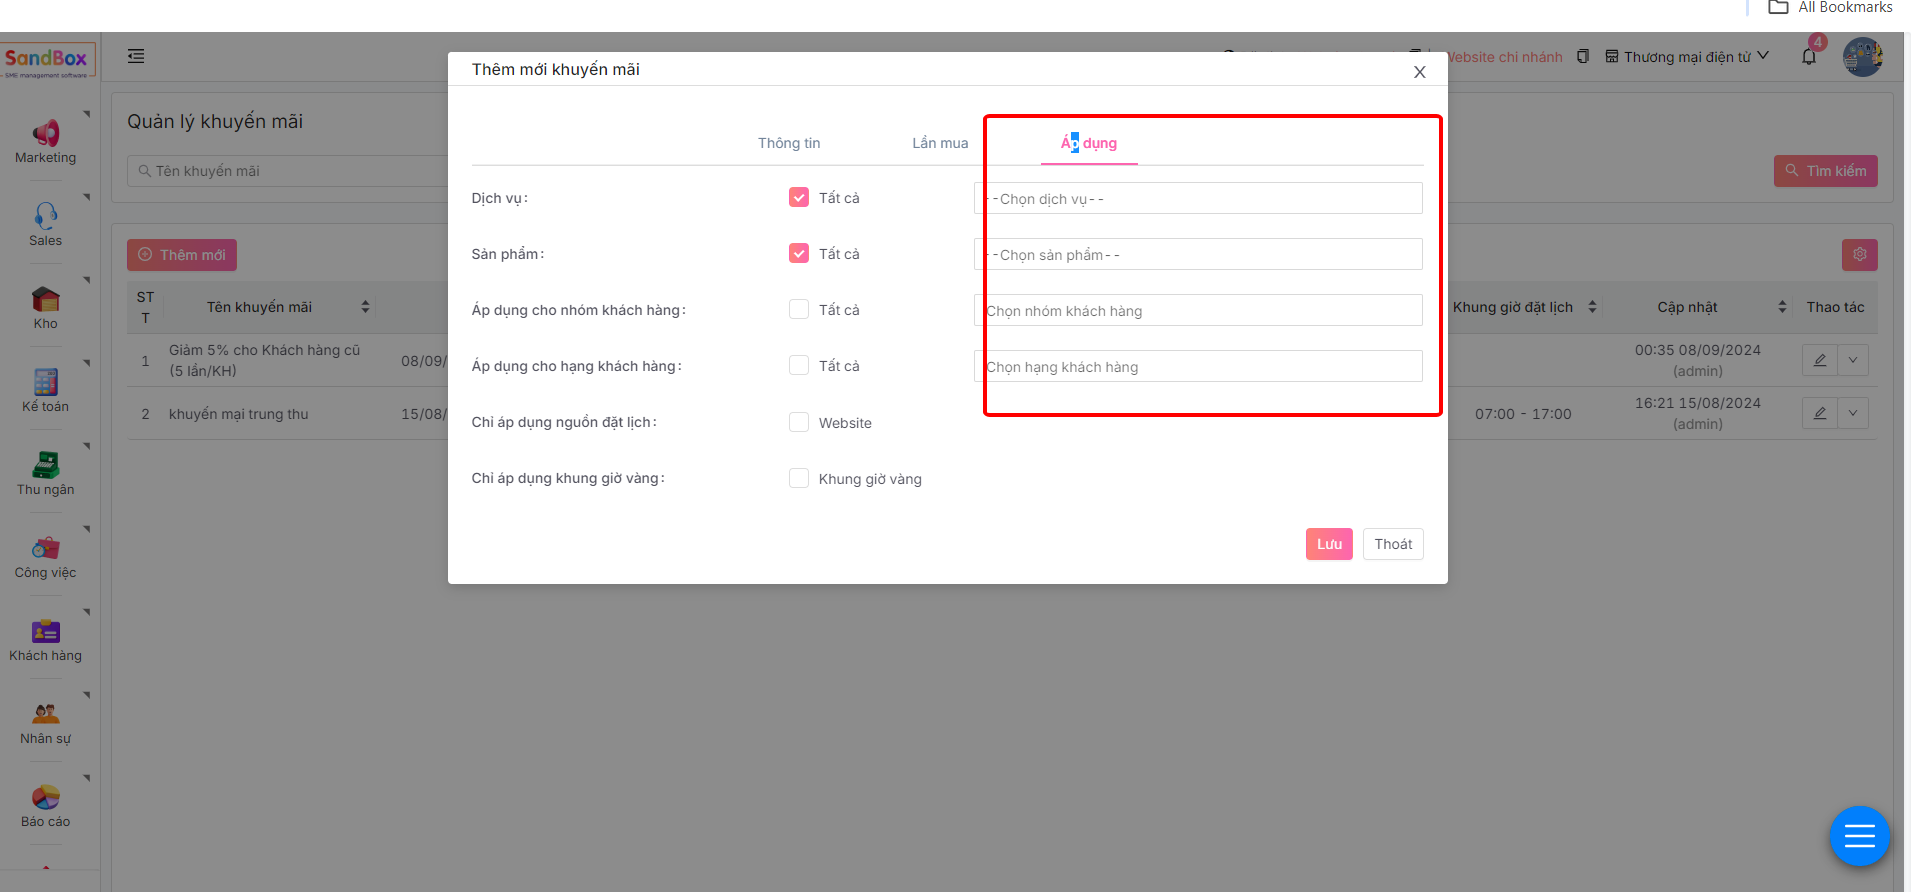
Task: Switch to the Lần mua tab
Action: (939, 143)
